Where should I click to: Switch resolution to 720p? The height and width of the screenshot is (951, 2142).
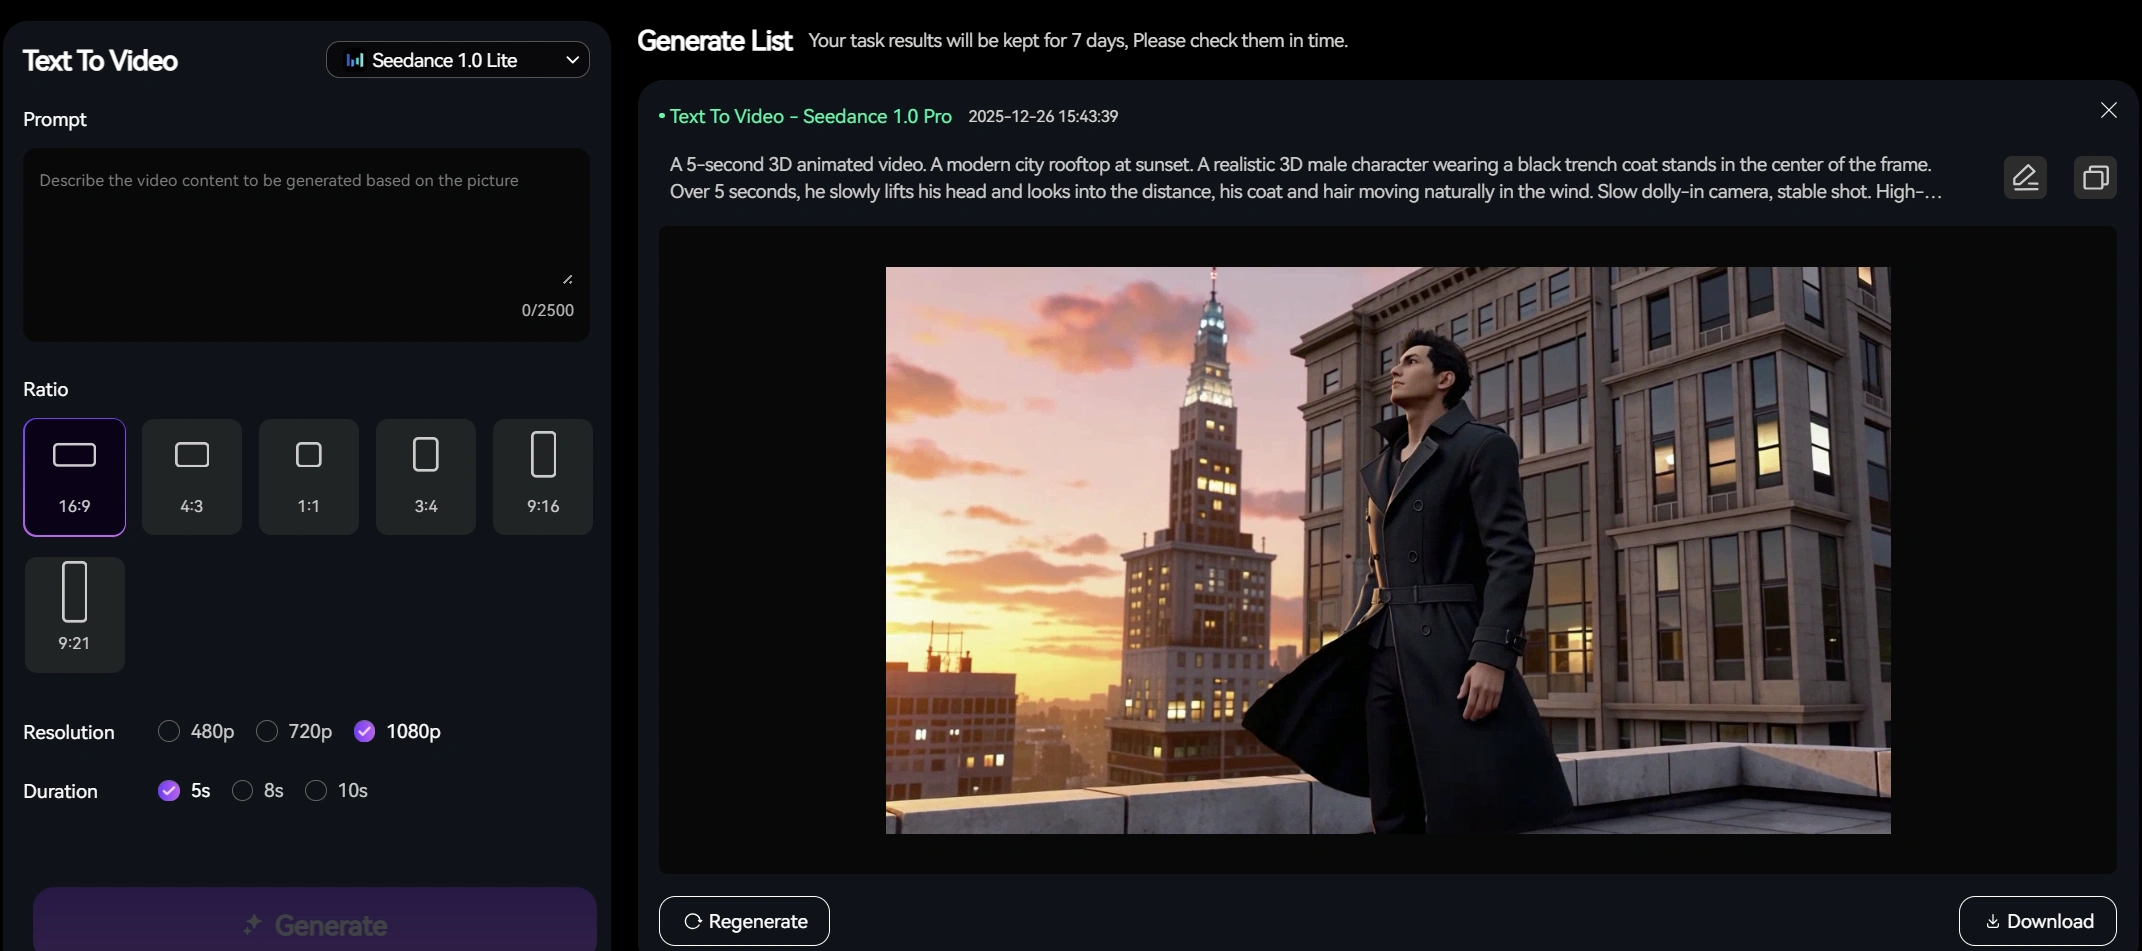coord(266,731)
